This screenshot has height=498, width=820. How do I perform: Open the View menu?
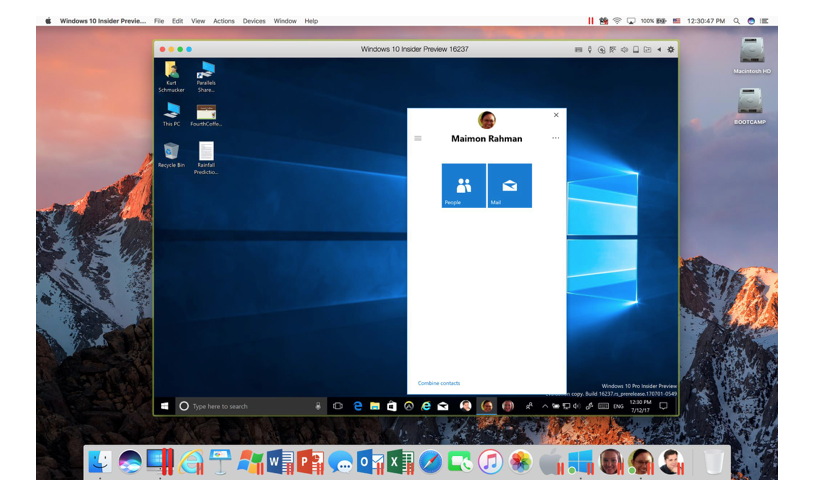pos(198,21)
